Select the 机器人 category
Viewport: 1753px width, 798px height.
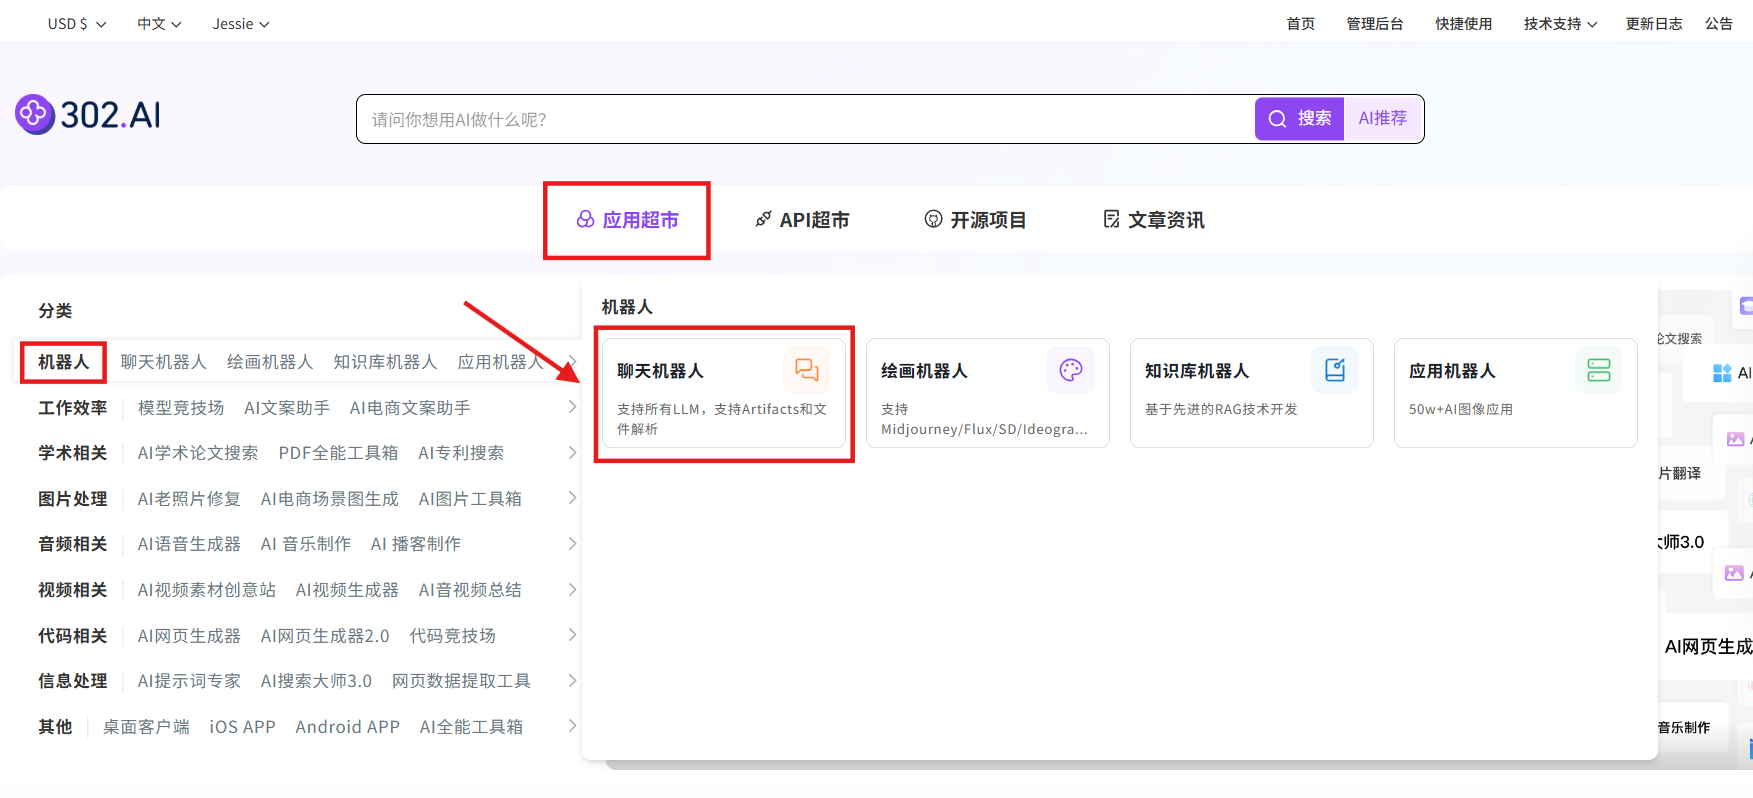pyautogui.click(x=64, y=362)
